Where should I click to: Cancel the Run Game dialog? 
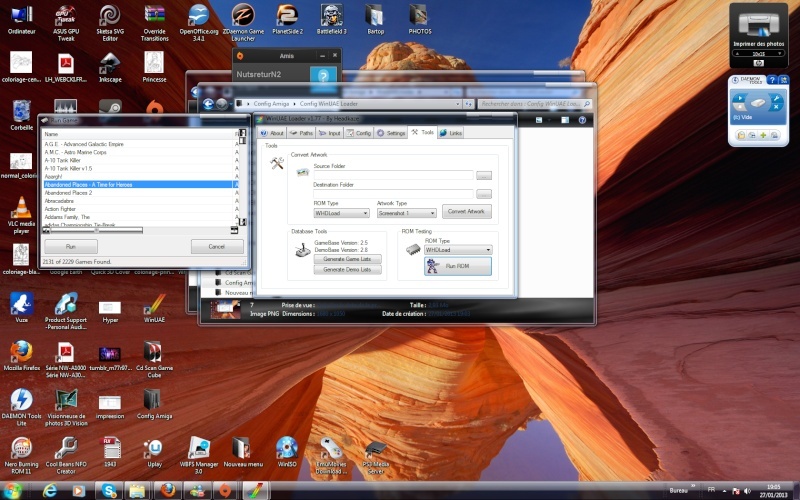pyautogui.click(x=217, y=246)
